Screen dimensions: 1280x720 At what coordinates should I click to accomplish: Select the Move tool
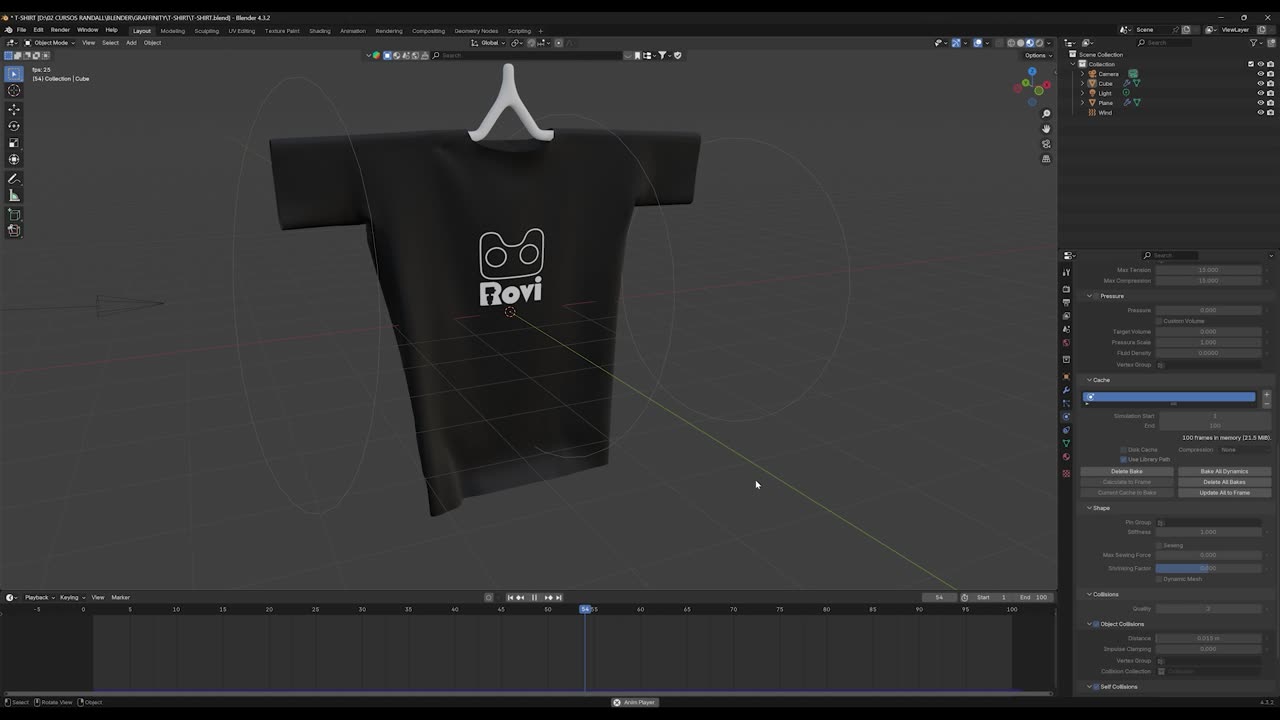14,109
